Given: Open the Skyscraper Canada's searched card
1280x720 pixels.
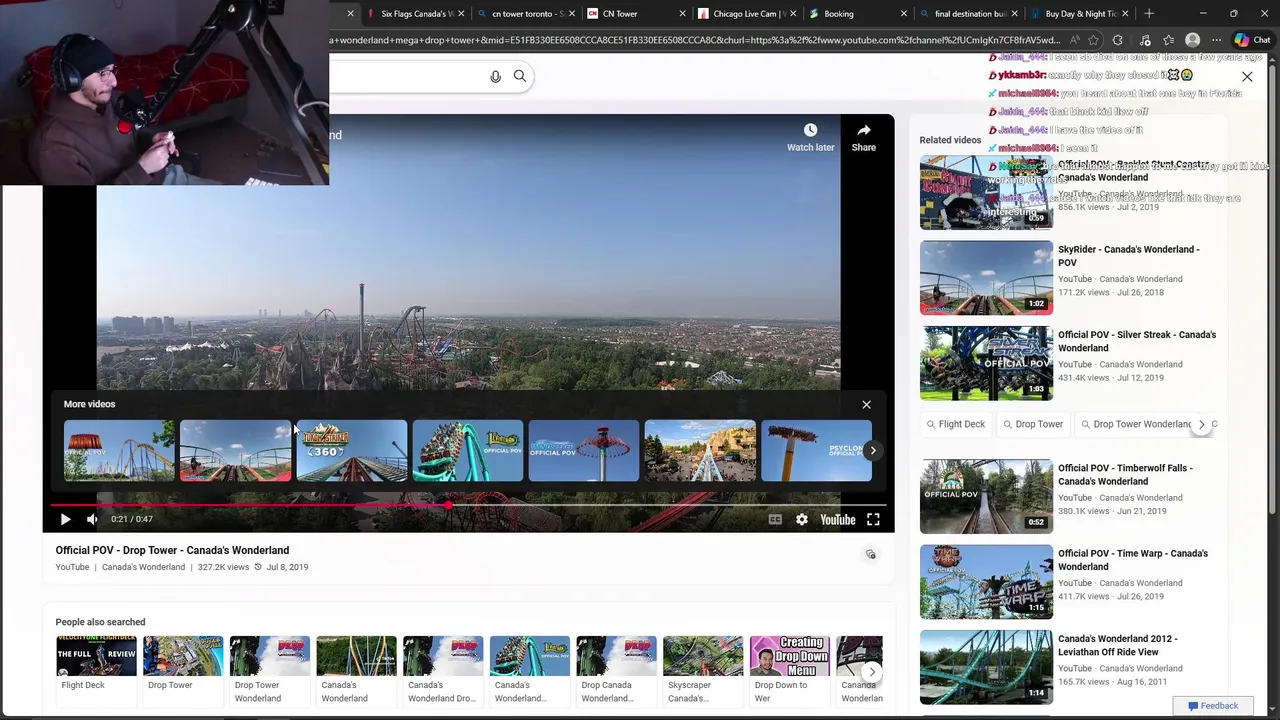Looking at the screenshot, I should pyautogui.click(x=703, y=670).
